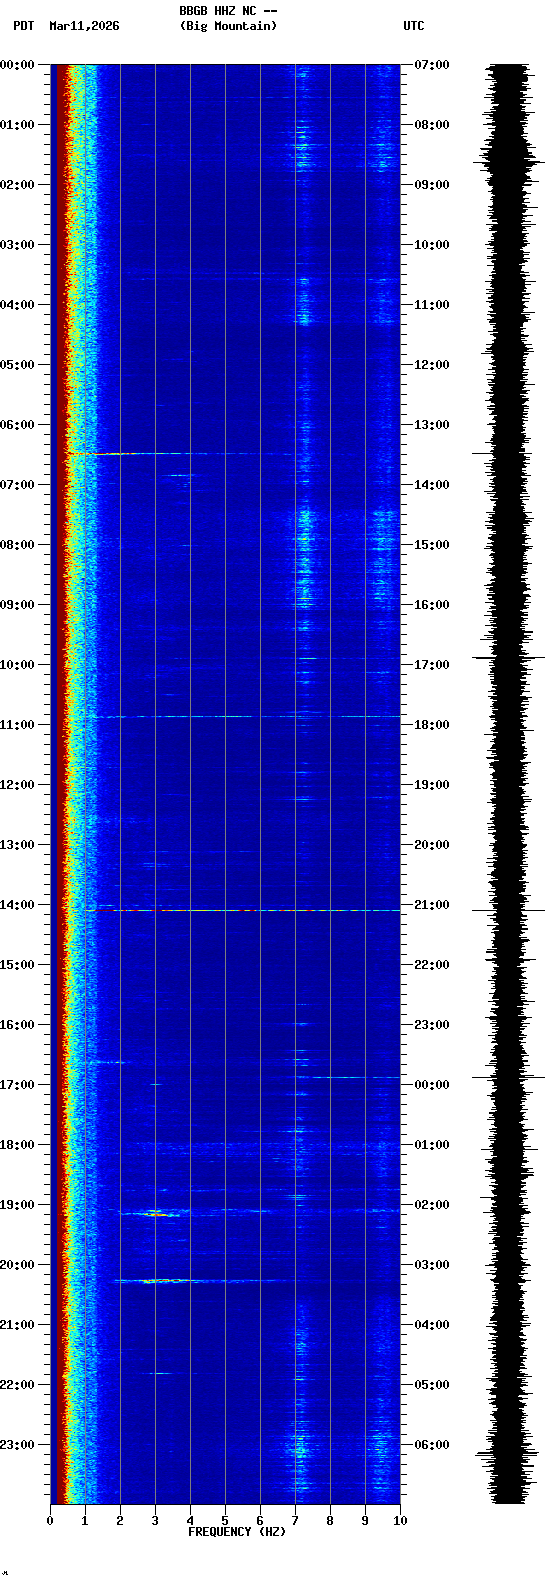Click the 14:00 PDT time label
This screenshot has height=1584, width=552.
17,905
